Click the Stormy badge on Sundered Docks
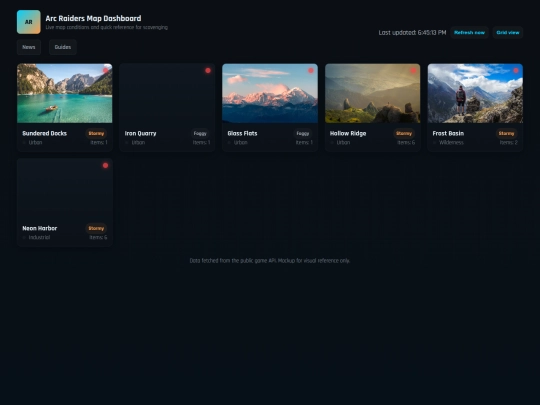This screenshot has height=405, width=540. coord(96,133)
